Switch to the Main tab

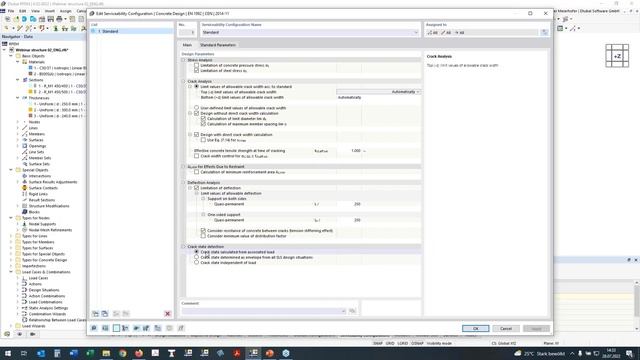coord(187,45)
